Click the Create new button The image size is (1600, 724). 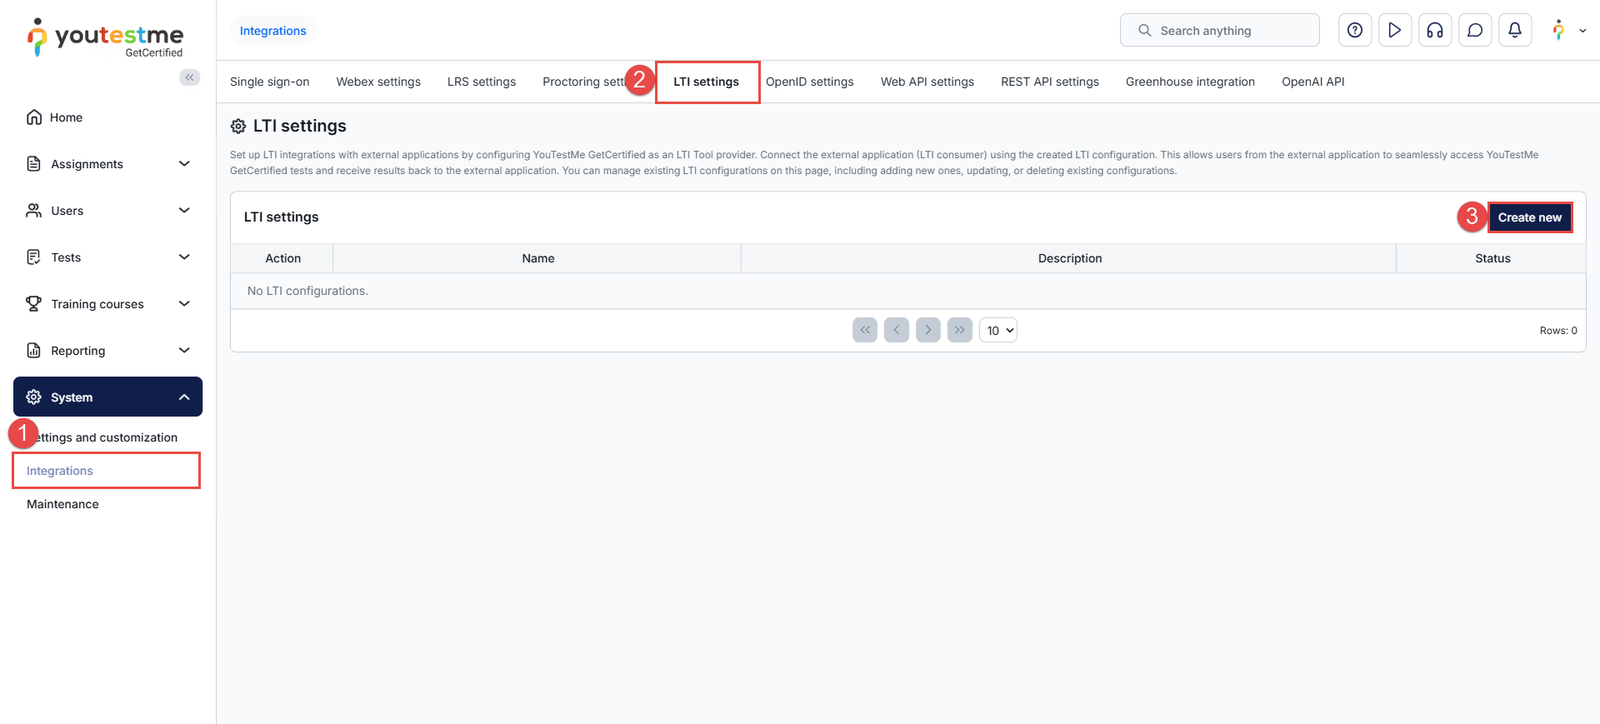pyautogui.click(x=1529, y=217)
